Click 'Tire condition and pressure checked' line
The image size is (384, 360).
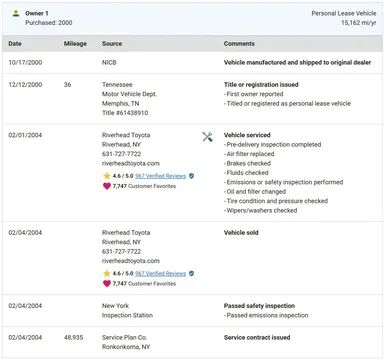(x=276, y=201)
